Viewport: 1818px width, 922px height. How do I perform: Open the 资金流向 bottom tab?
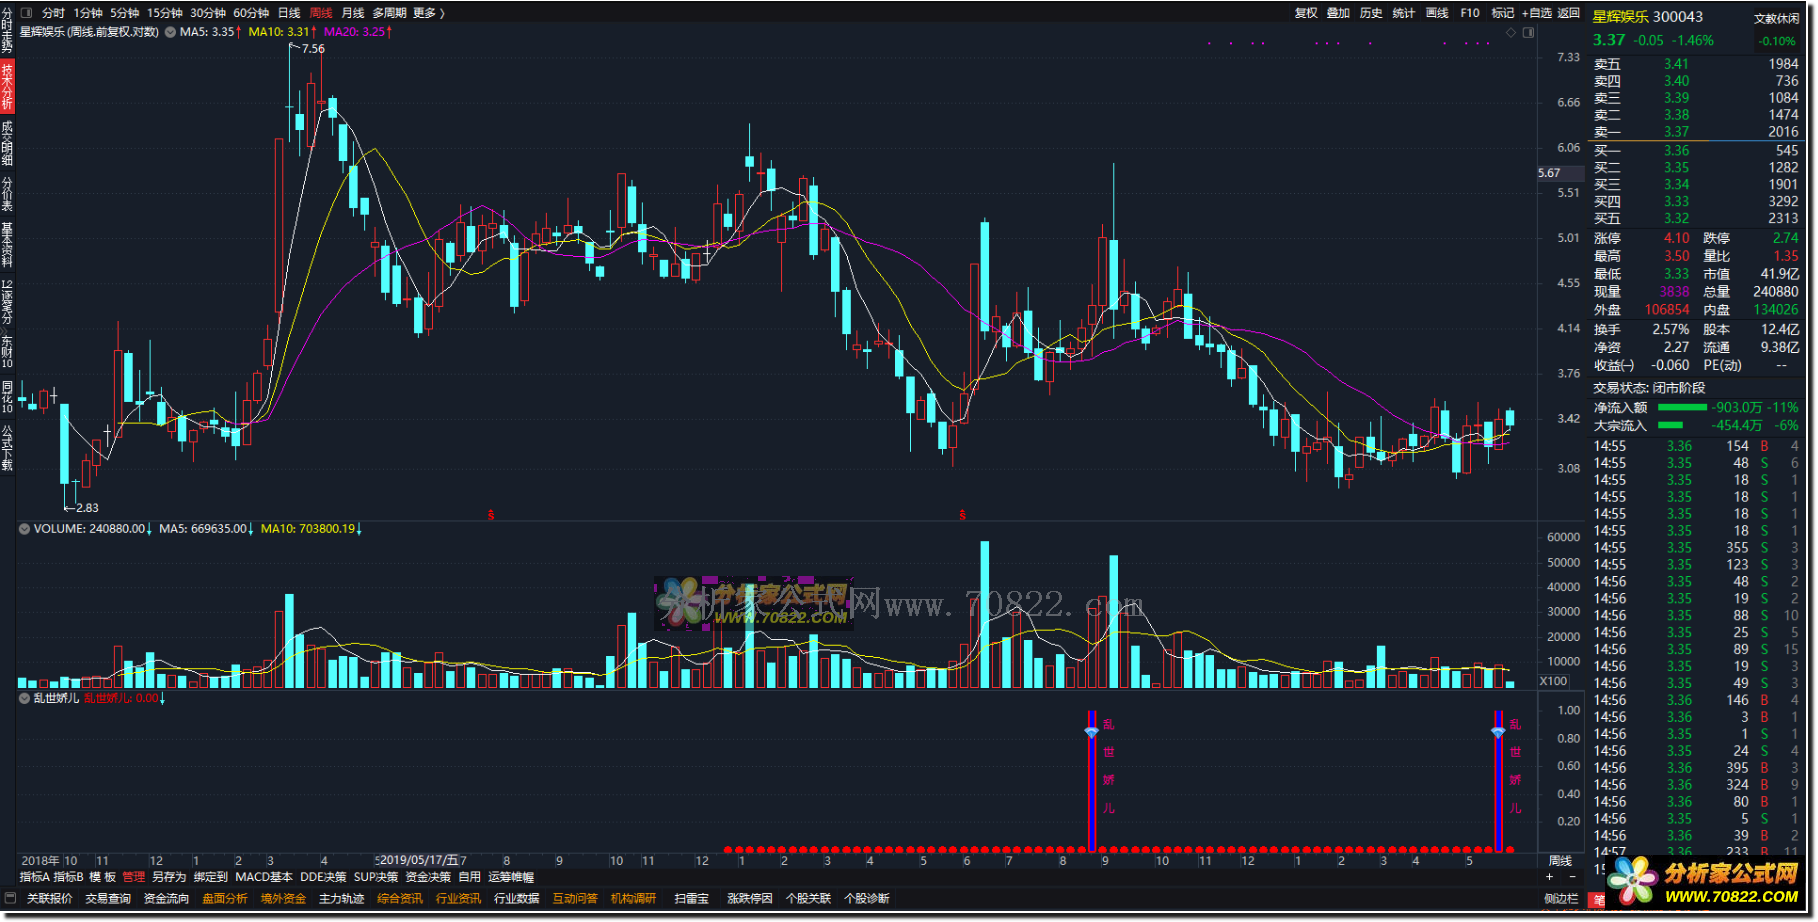tap(166, 898)
